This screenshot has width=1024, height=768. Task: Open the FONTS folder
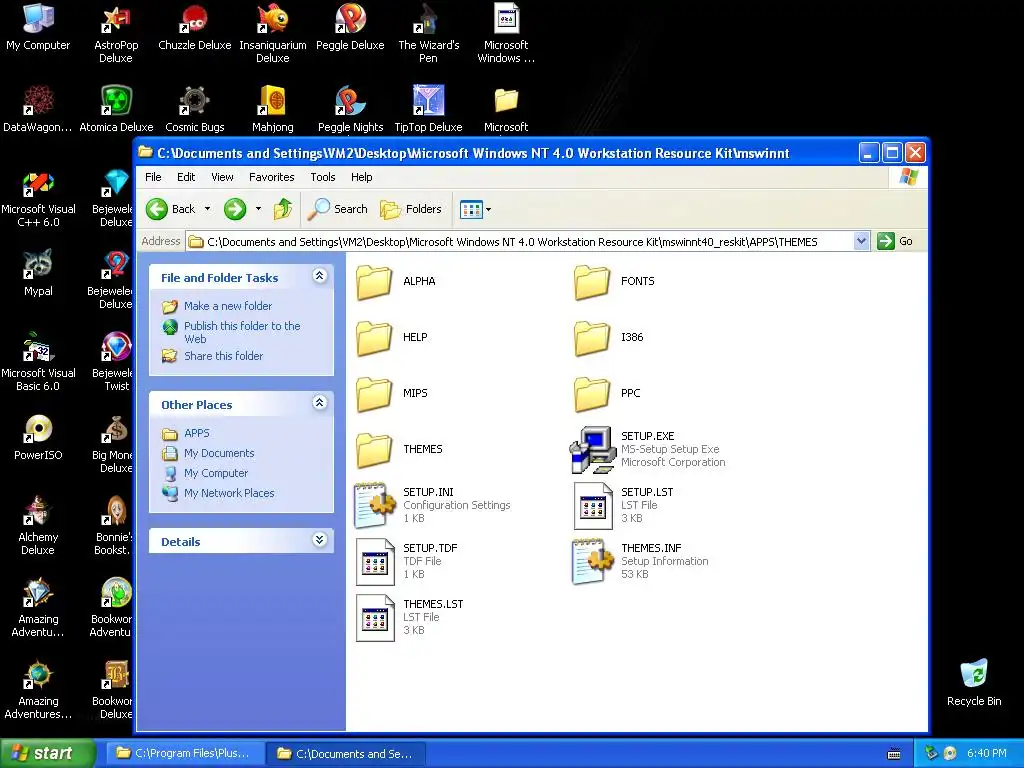[592, 281]
